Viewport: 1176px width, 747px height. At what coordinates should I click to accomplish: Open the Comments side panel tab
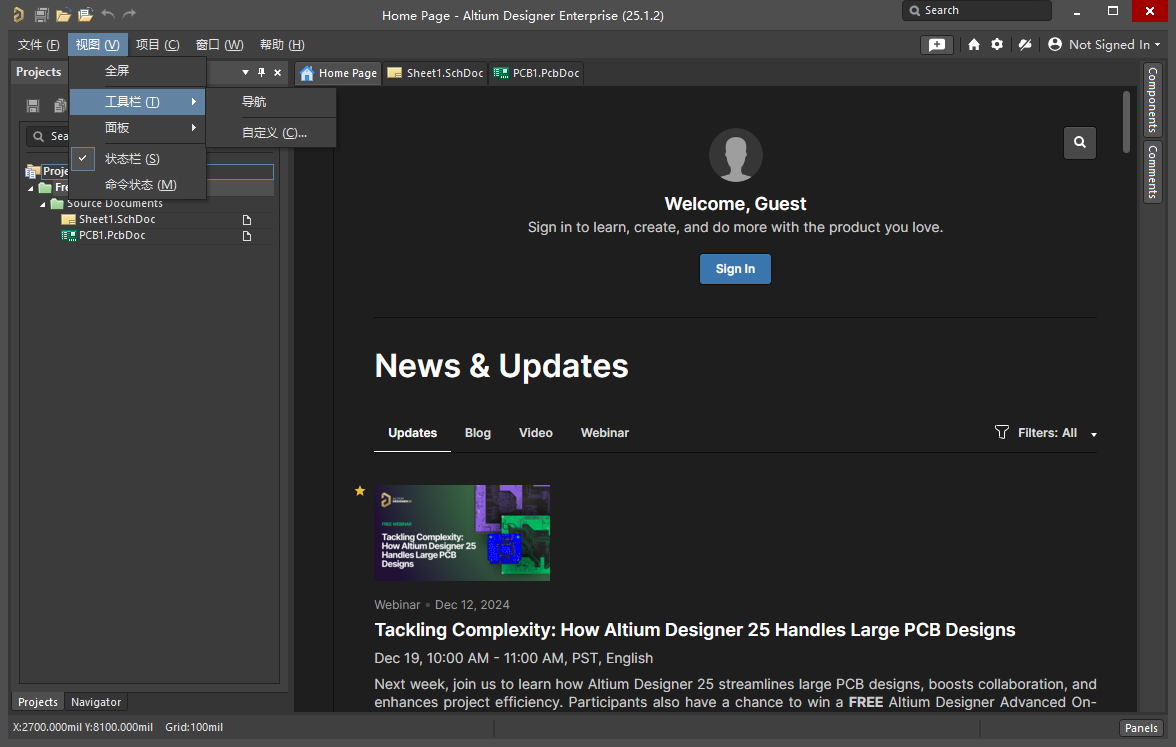tap(1153, 172)
